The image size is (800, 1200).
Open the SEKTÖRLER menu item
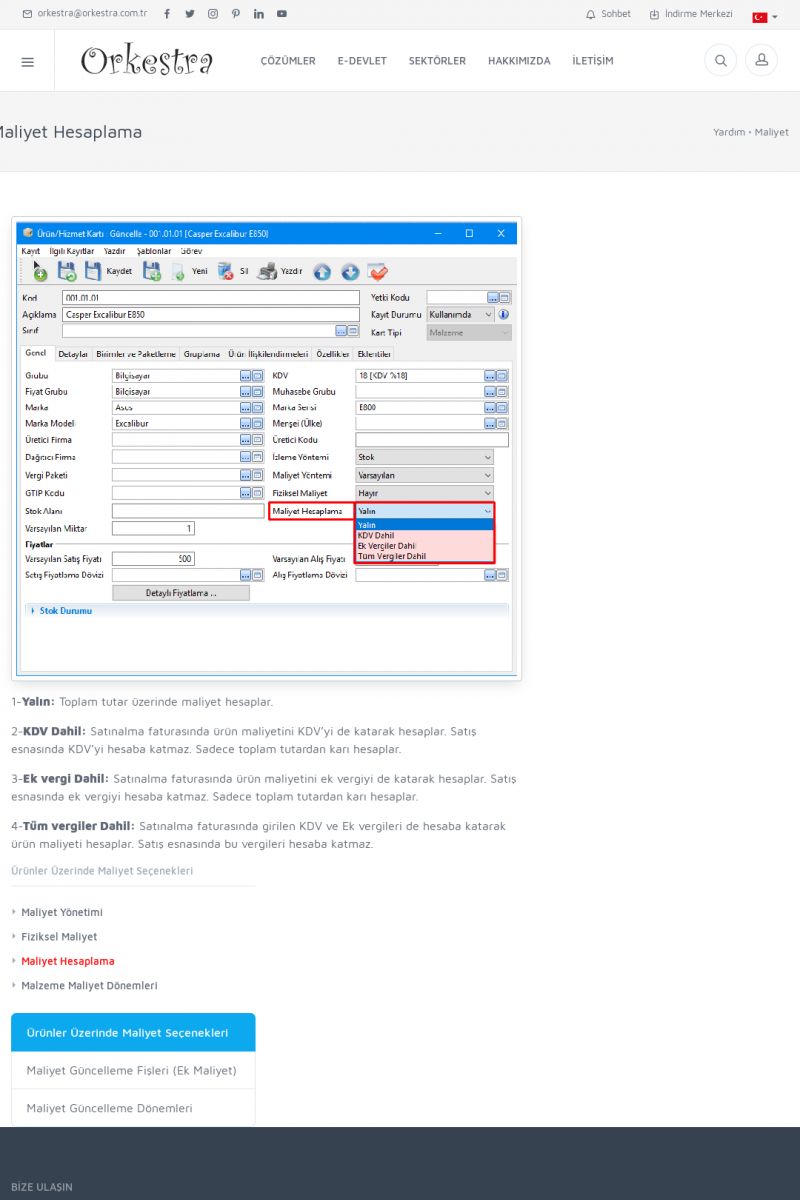coord(437,61)
